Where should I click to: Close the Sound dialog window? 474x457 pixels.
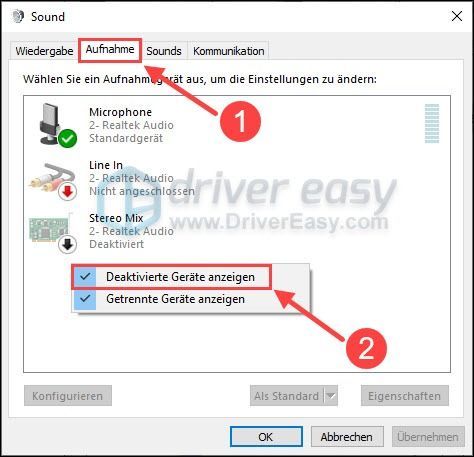click(x=457, y=16)
